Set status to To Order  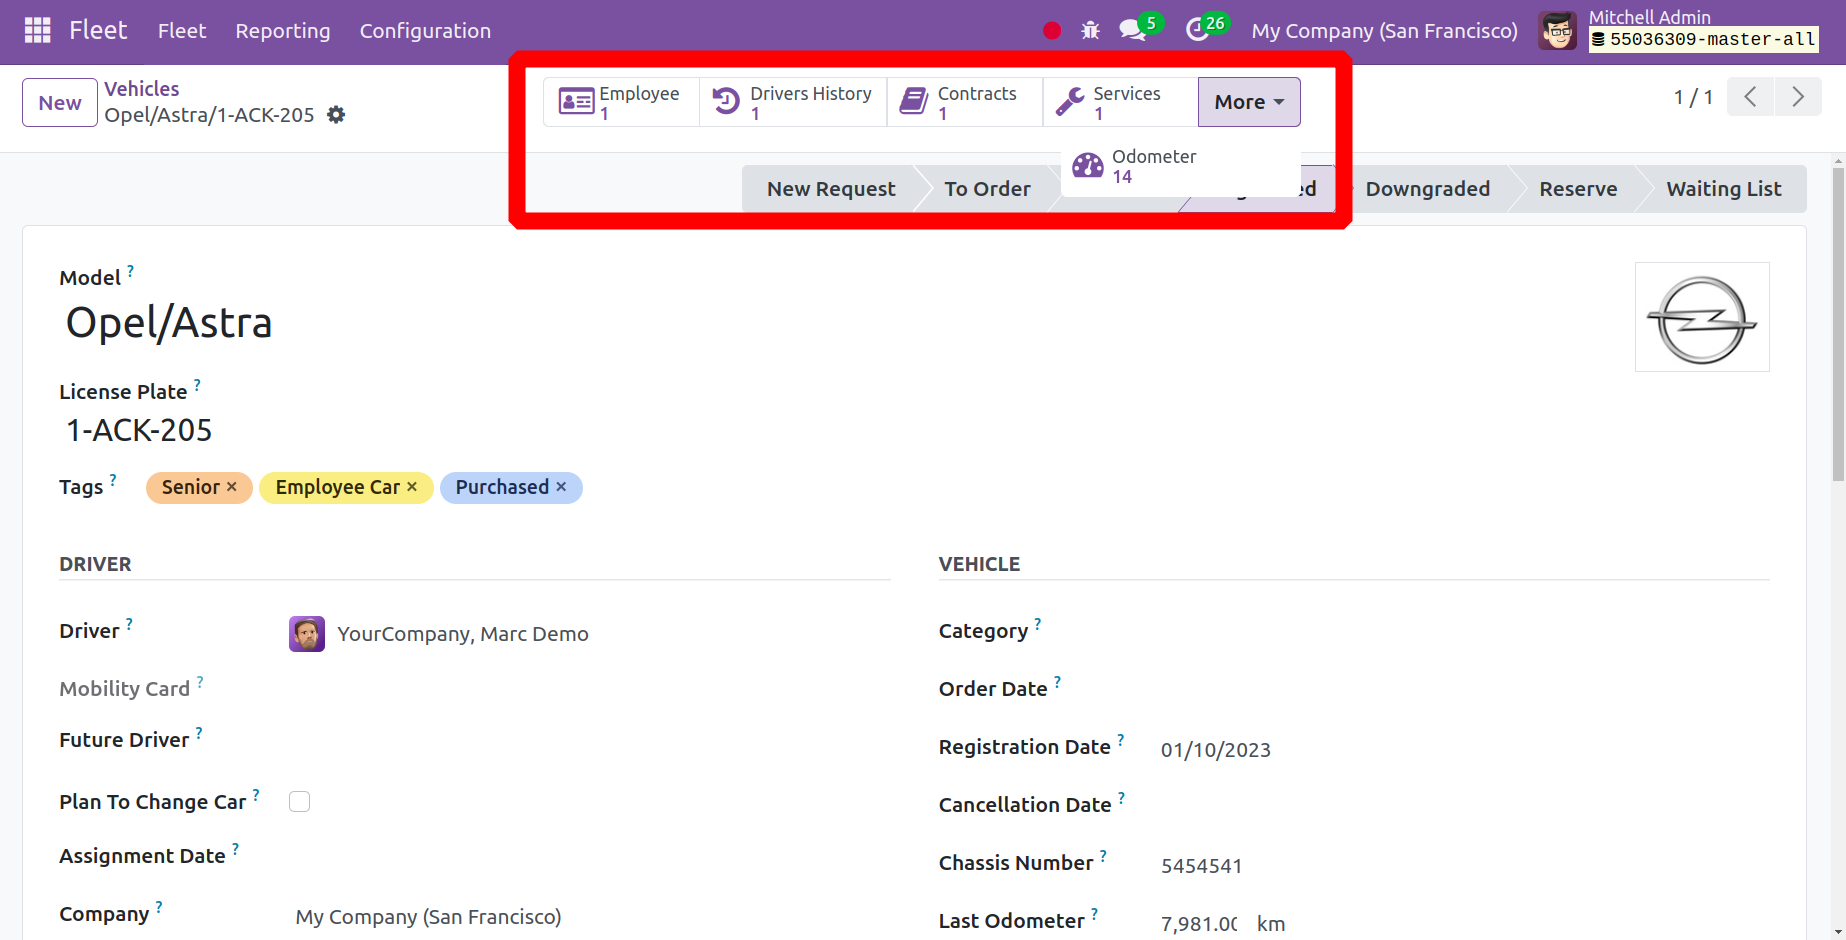(x=987, y=189)
